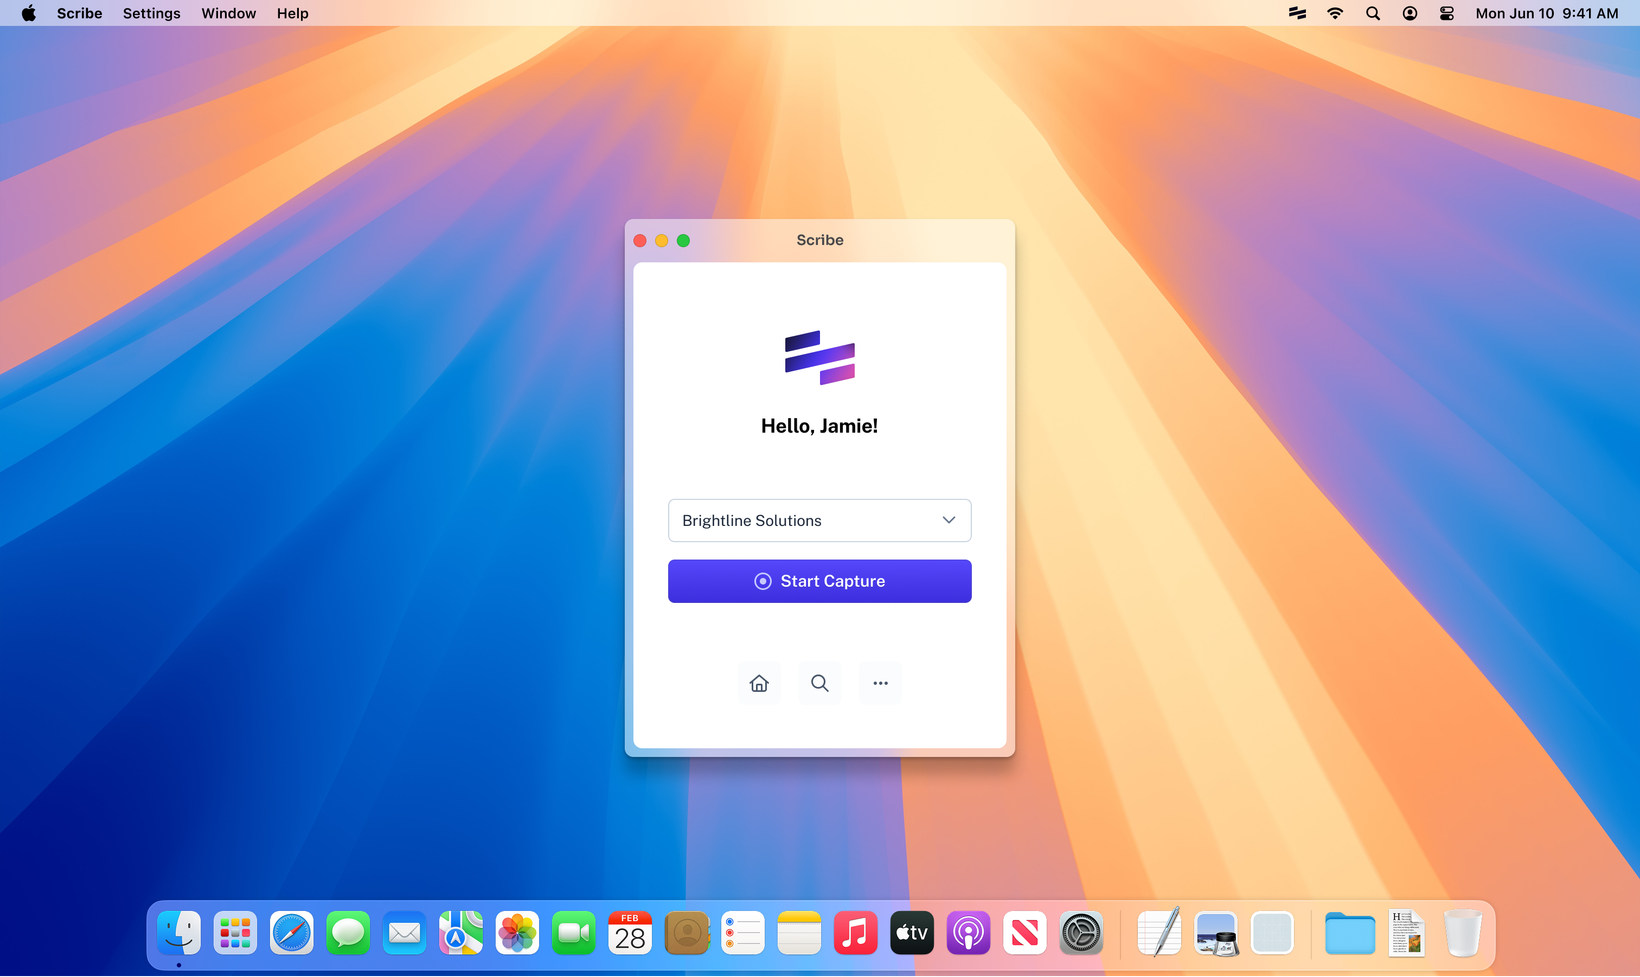Click the Scribe logo in the window
The image size is (1640, 977).
pos(820,358)
